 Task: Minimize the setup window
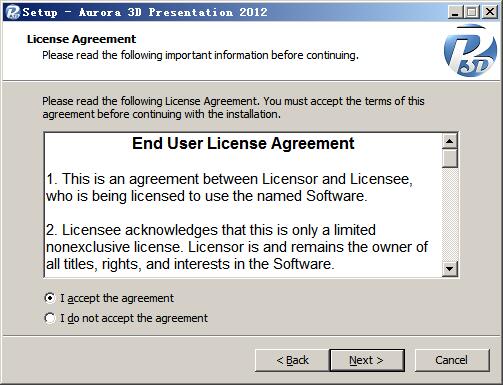455,12
